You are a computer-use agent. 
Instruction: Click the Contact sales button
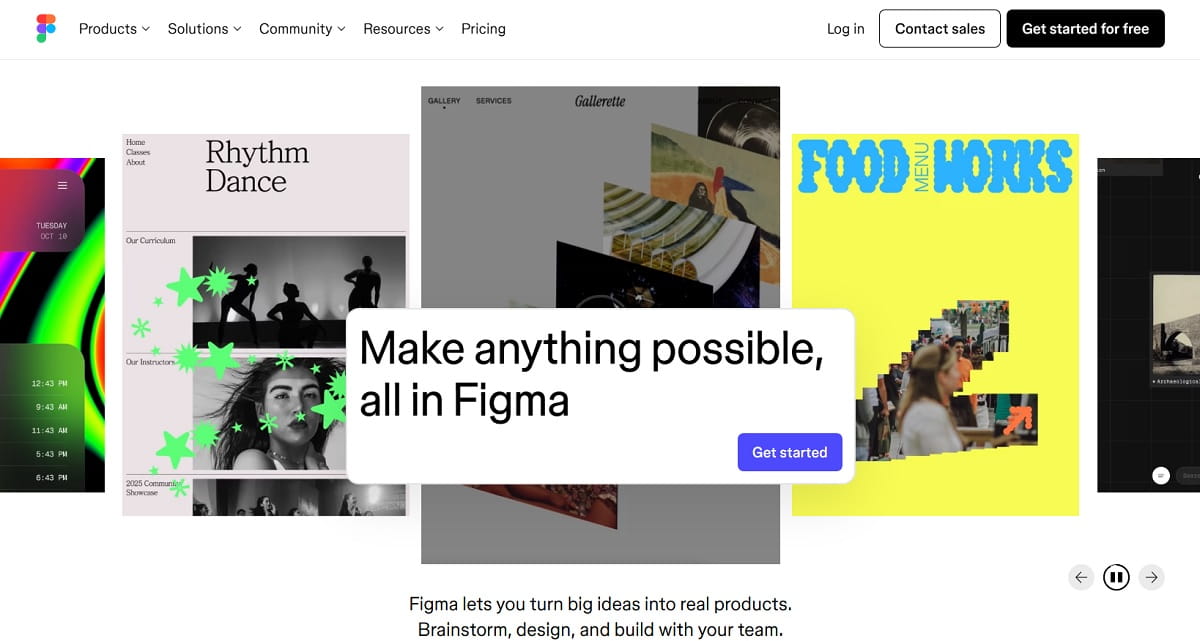coord(939,29)
